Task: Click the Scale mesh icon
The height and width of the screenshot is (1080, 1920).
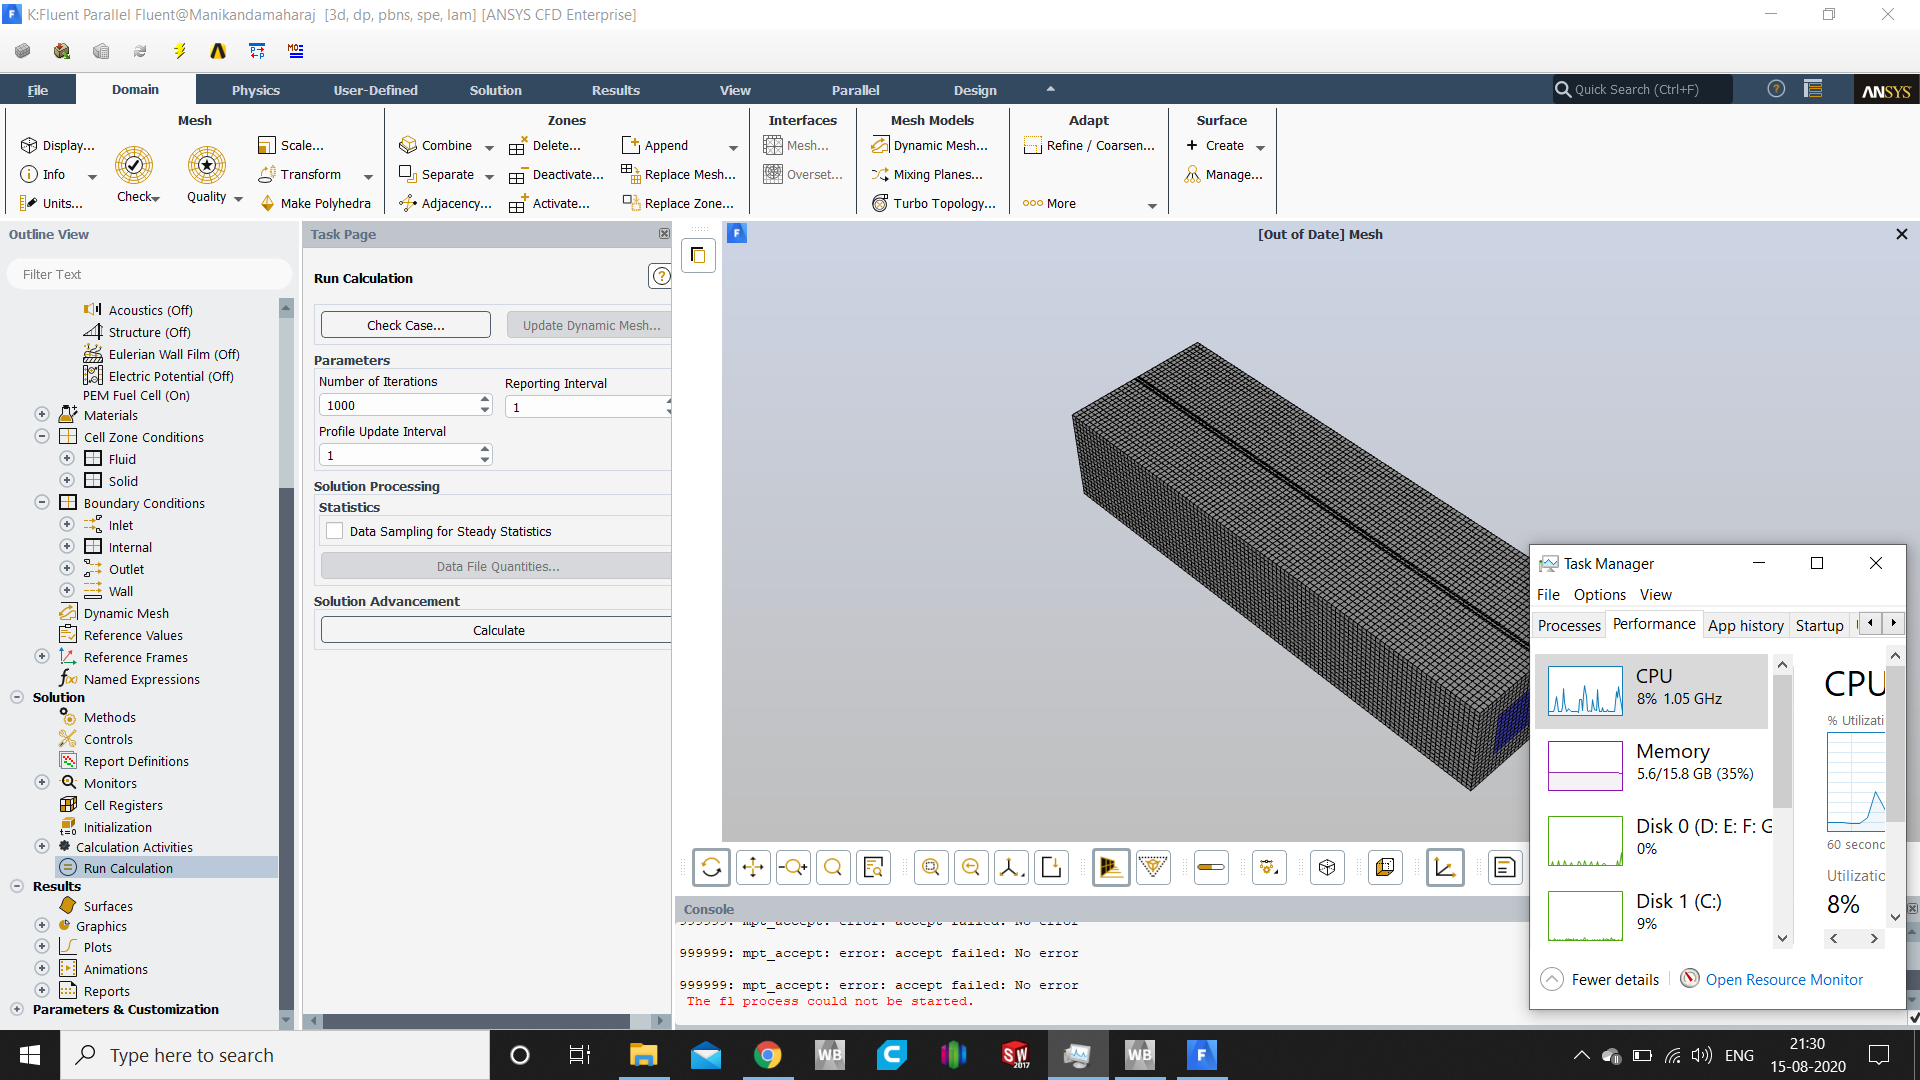Action: 266,145
